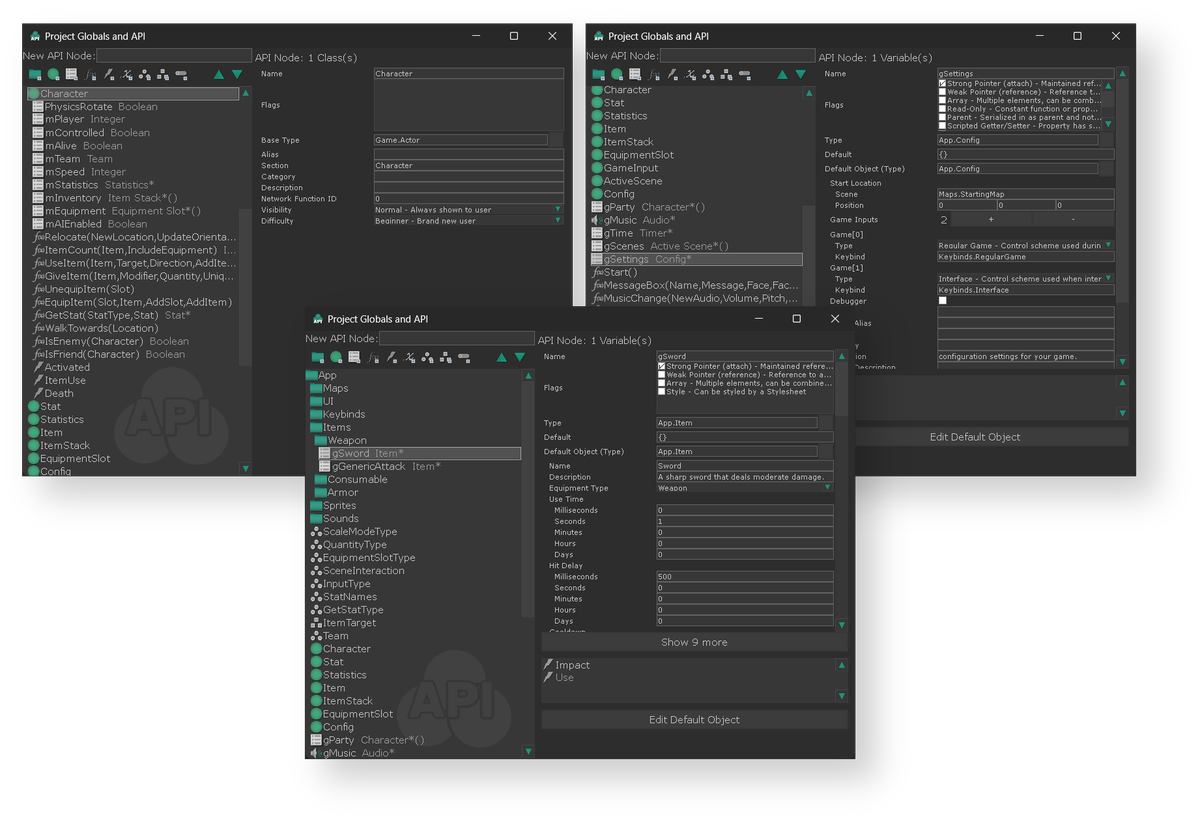Screen dimensions: 1200x821
Task: Select the Impact event in gSword window
Action: [567, 665]
